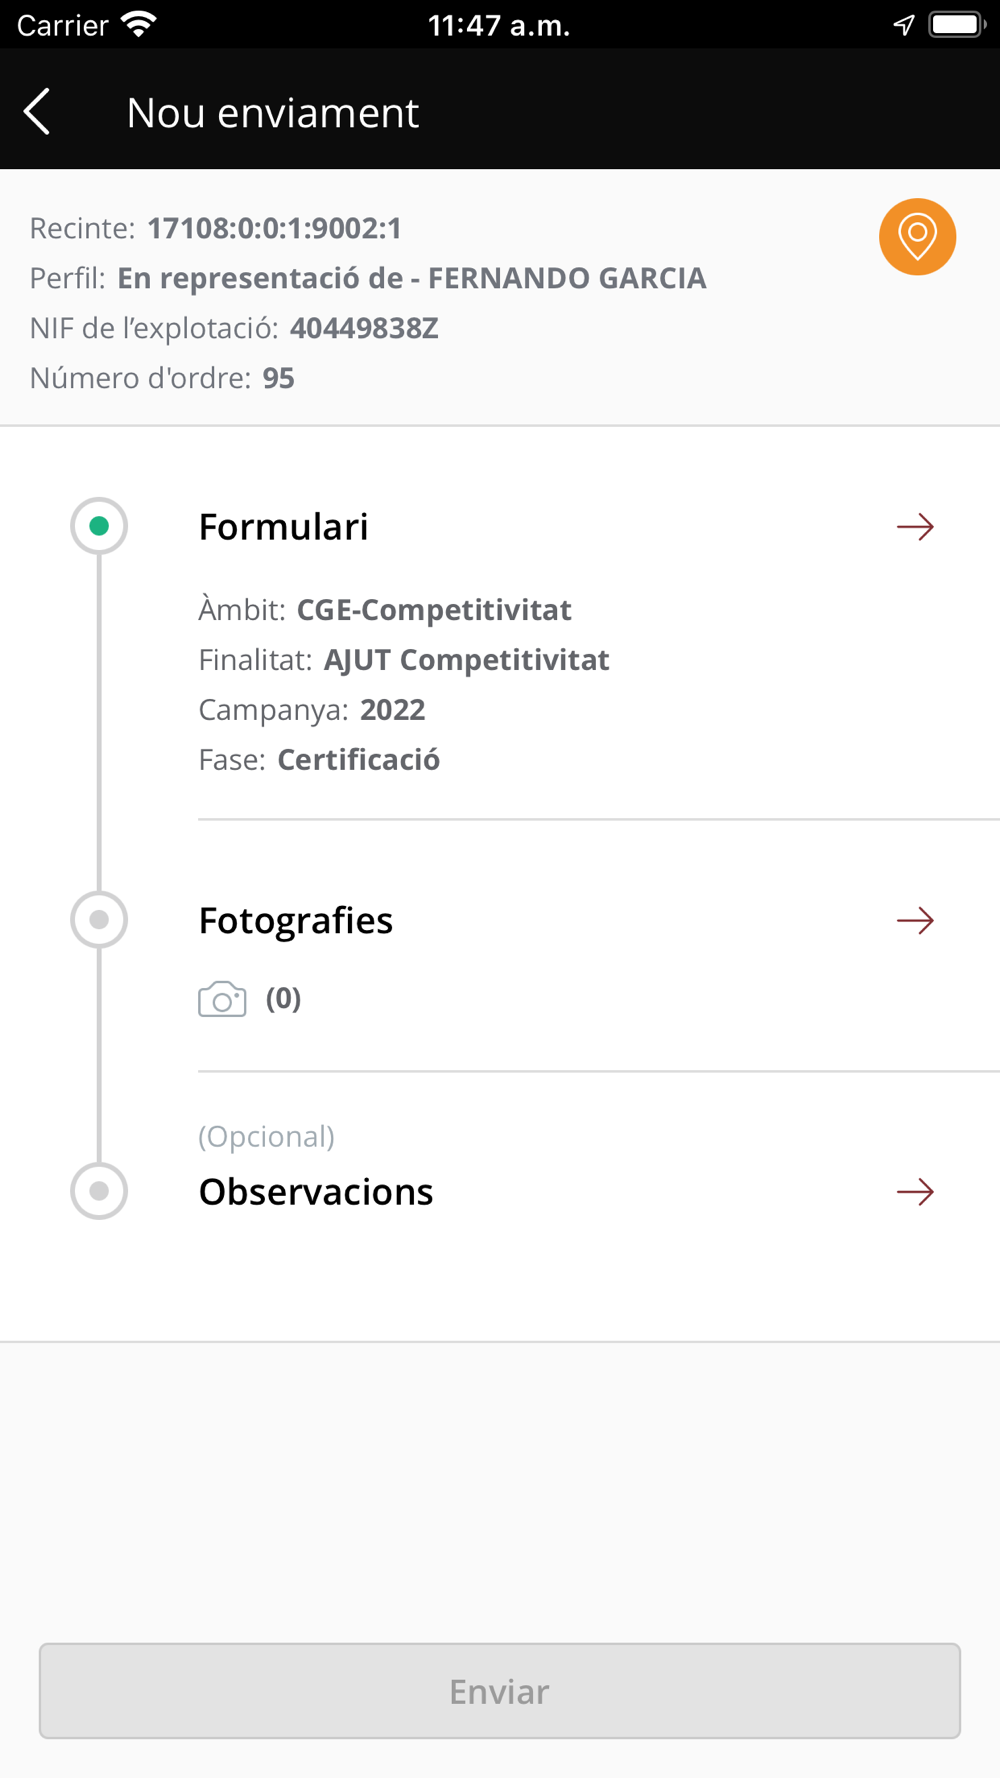Image resolution: width=1000 pixels, height=1778 pixels.
Task: Open the orange map location pin
Action: (x=917, y=237)
